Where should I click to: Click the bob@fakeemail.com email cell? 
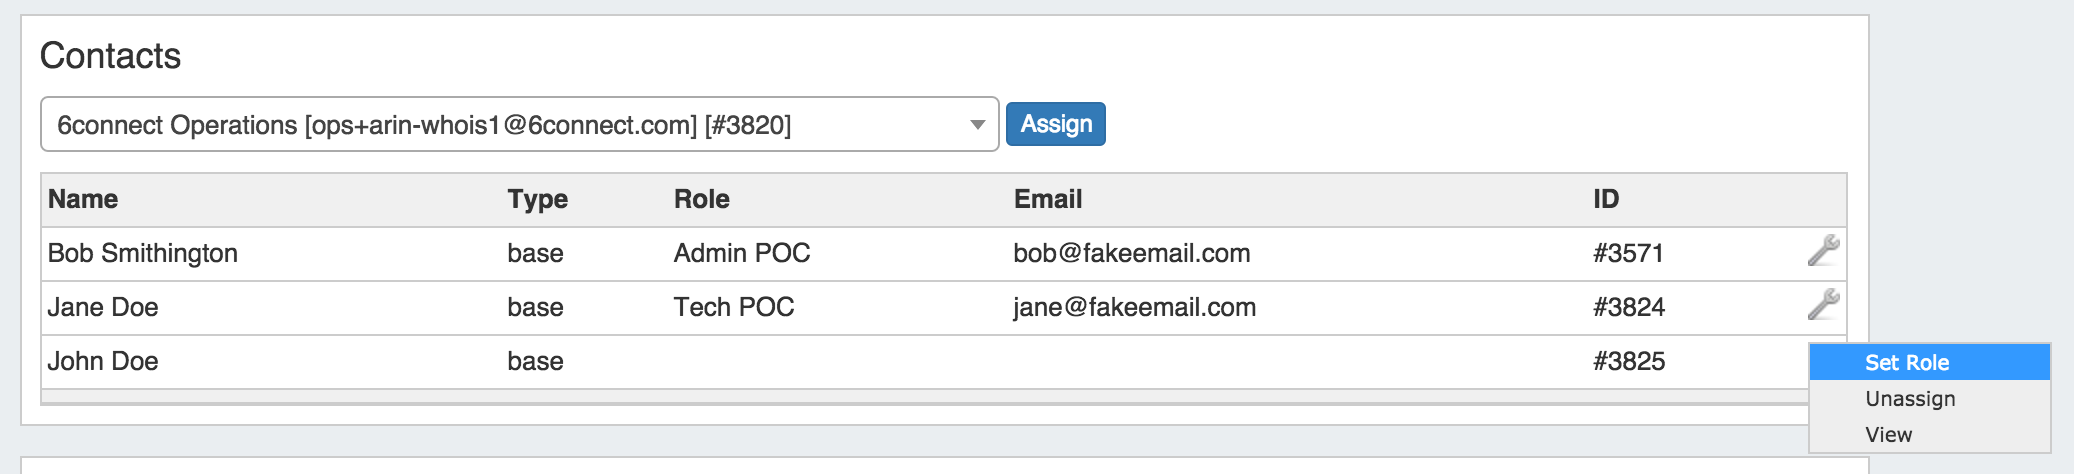[x=1131, y=253]
